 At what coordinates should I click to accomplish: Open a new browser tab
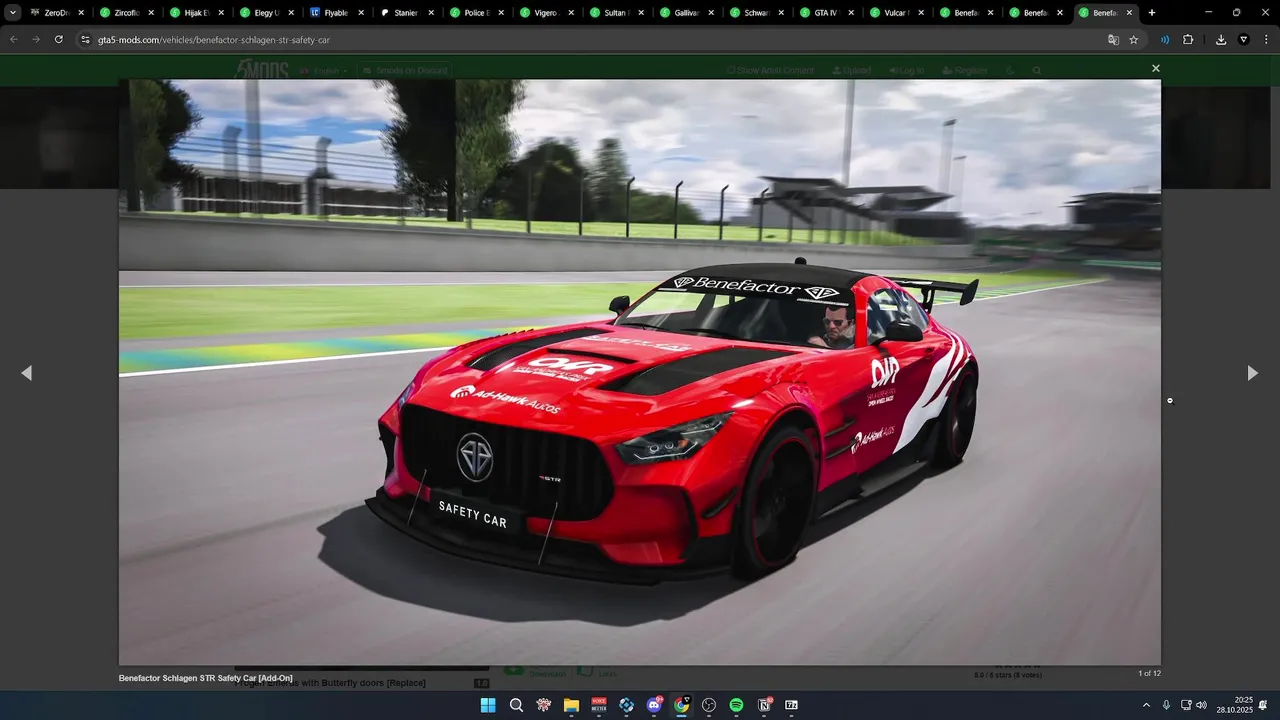click(x=1152, y=13)
